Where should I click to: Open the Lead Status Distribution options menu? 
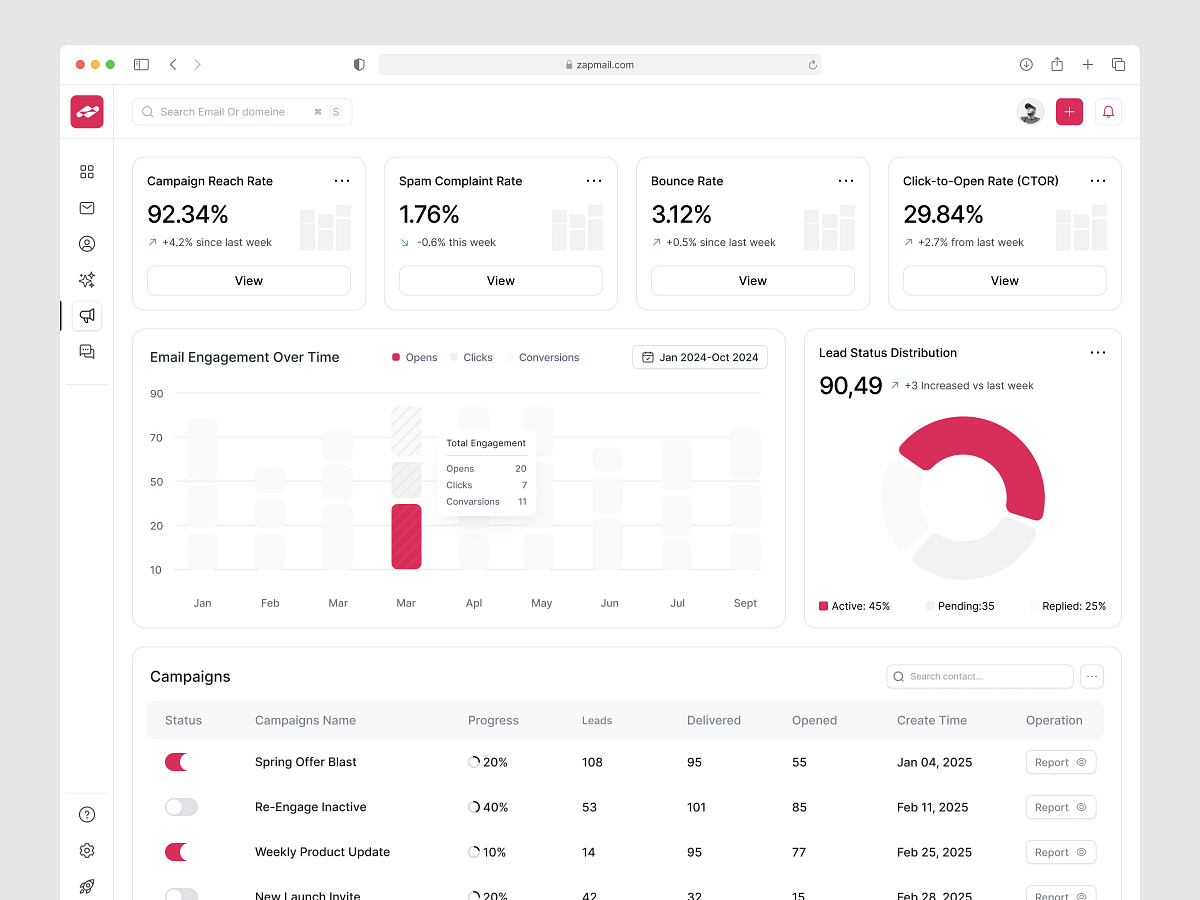coord(1098,352)
